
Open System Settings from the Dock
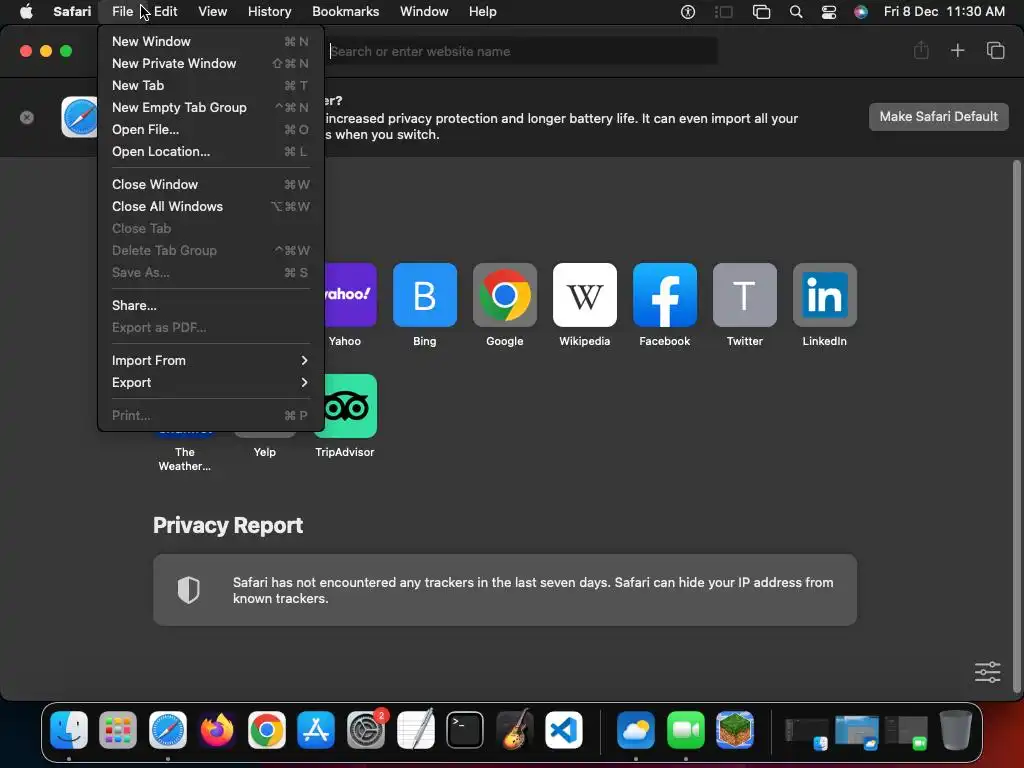pos(366,729)
